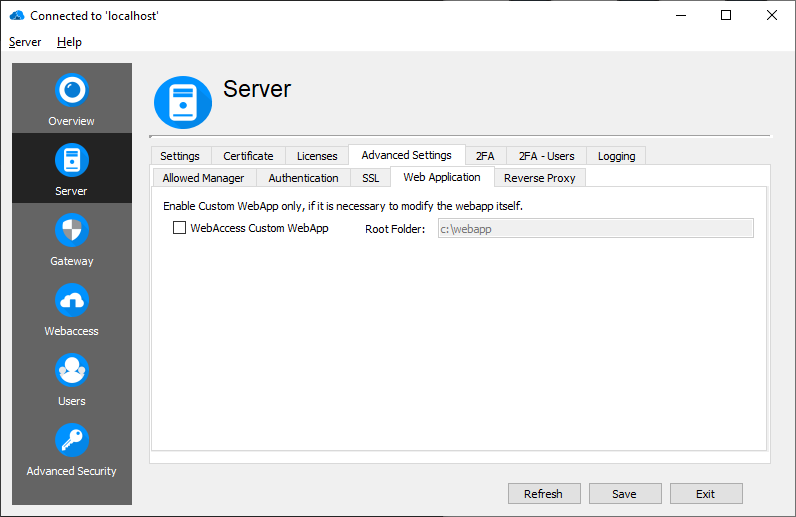The image size is (796, 517).
Task: Minimize the window
Action: tap(681, 15)
